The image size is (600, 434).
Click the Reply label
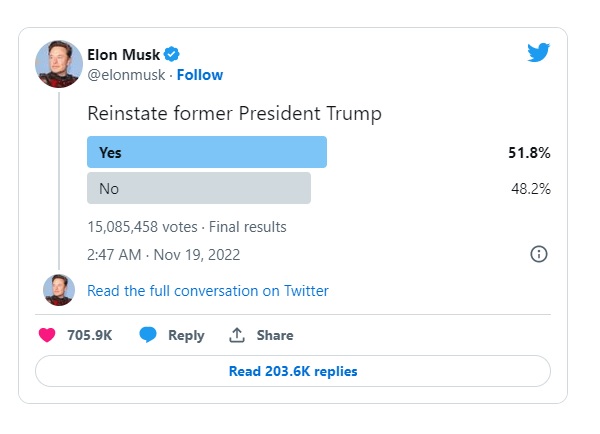point(186,336)
